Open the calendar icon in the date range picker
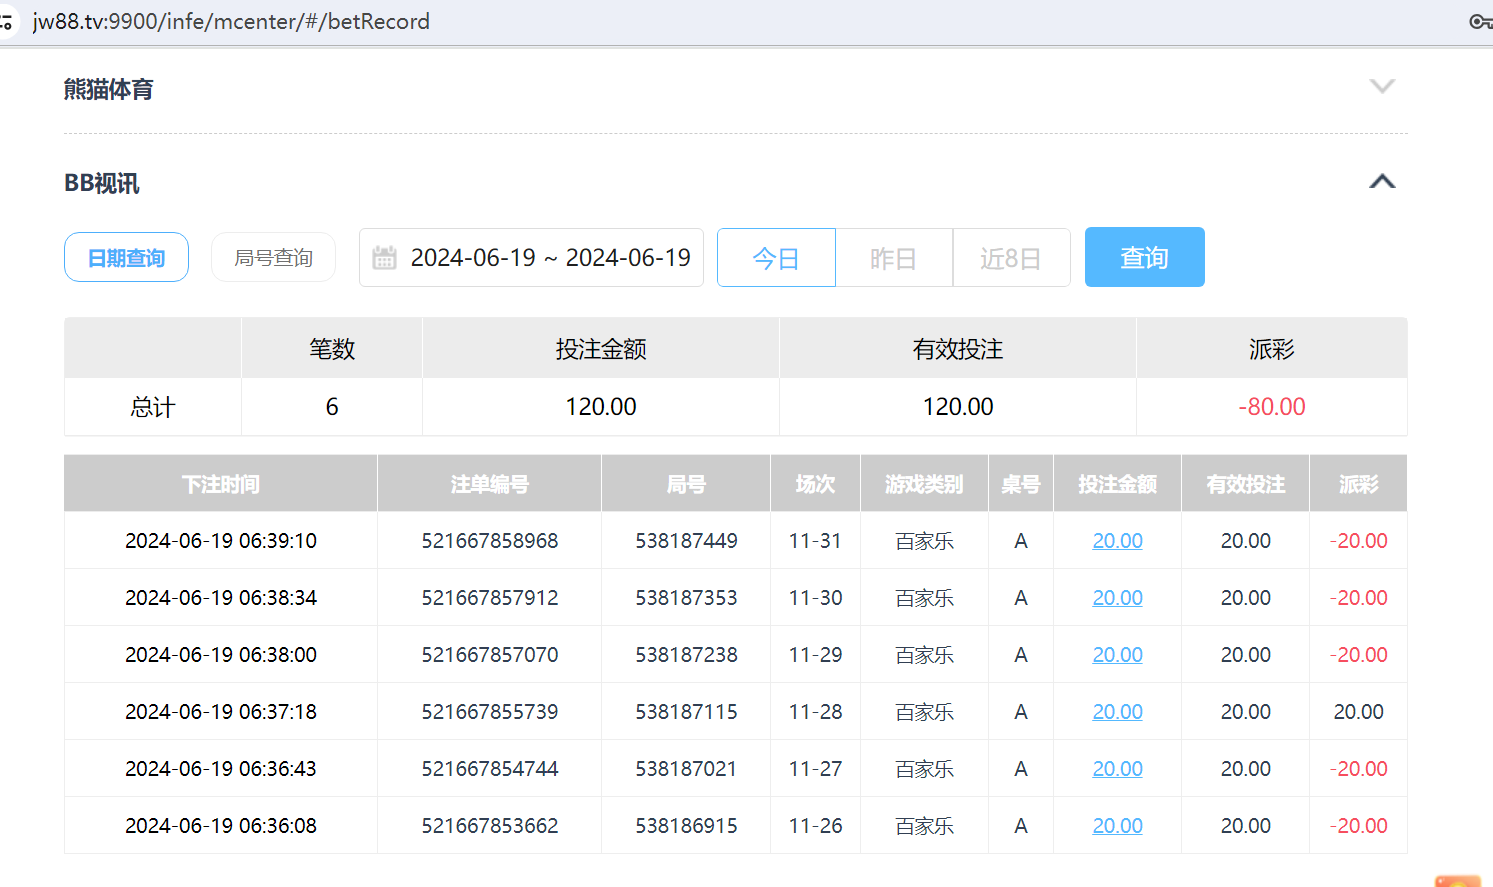 (386, 257)
